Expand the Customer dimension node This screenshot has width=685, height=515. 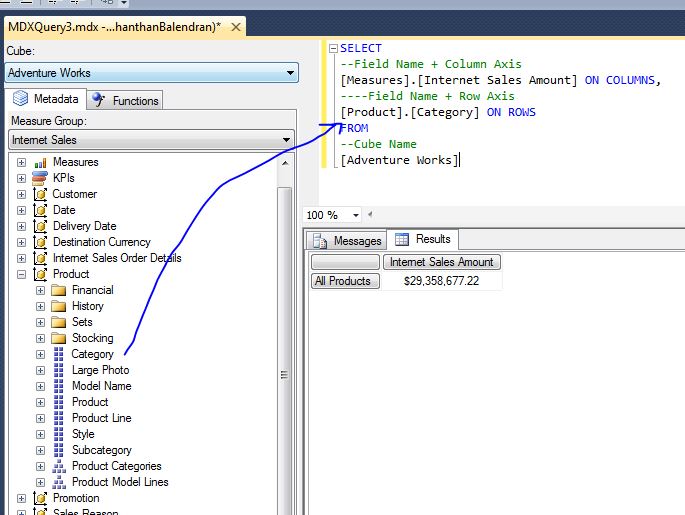coord(21,194)
